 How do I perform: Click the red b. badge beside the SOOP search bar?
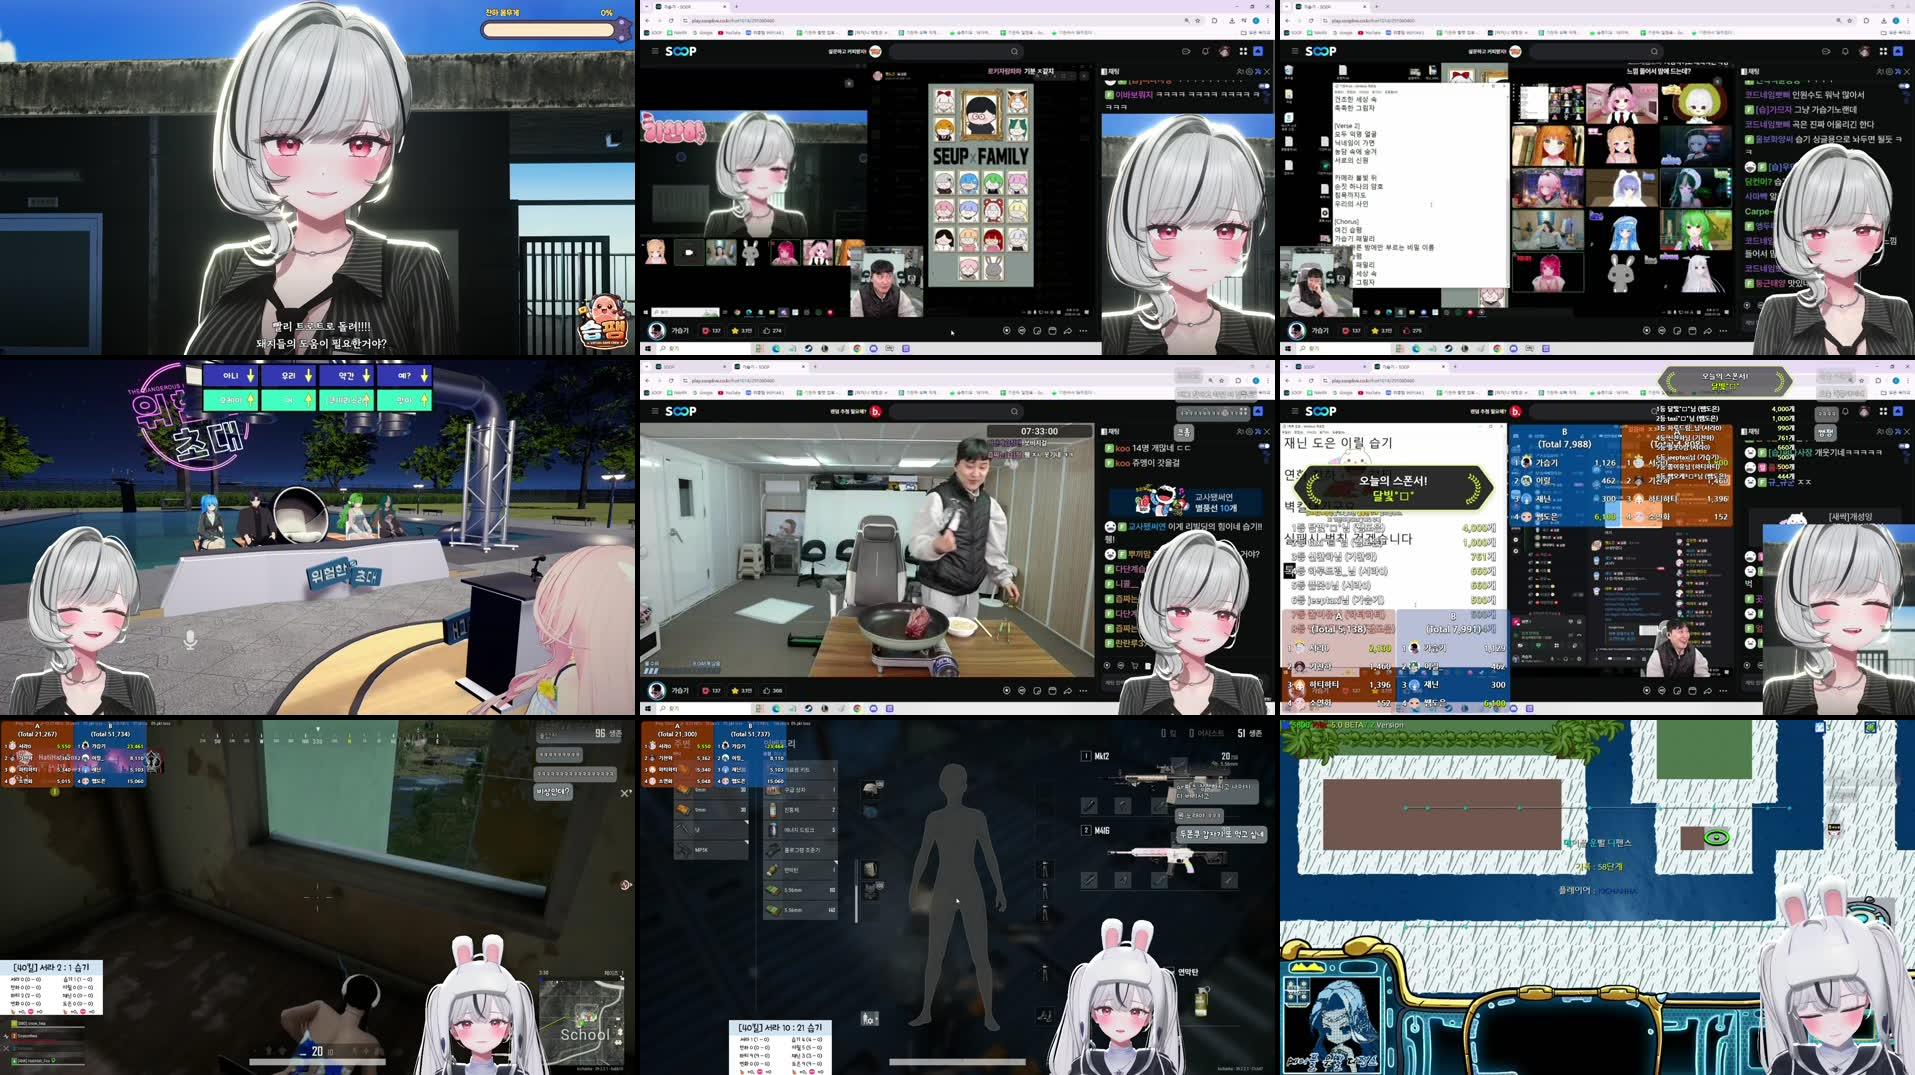pos(877,411)
